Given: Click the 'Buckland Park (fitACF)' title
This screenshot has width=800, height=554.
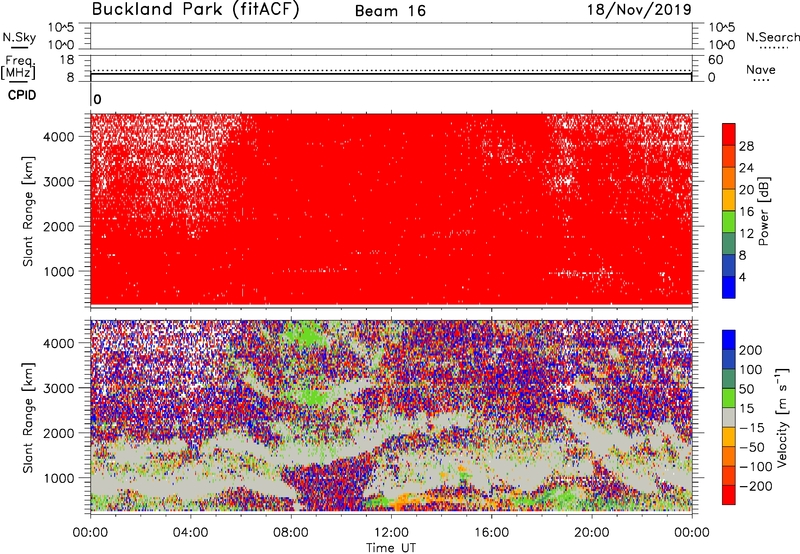Looking at the screenshot, I should (195, 9).
